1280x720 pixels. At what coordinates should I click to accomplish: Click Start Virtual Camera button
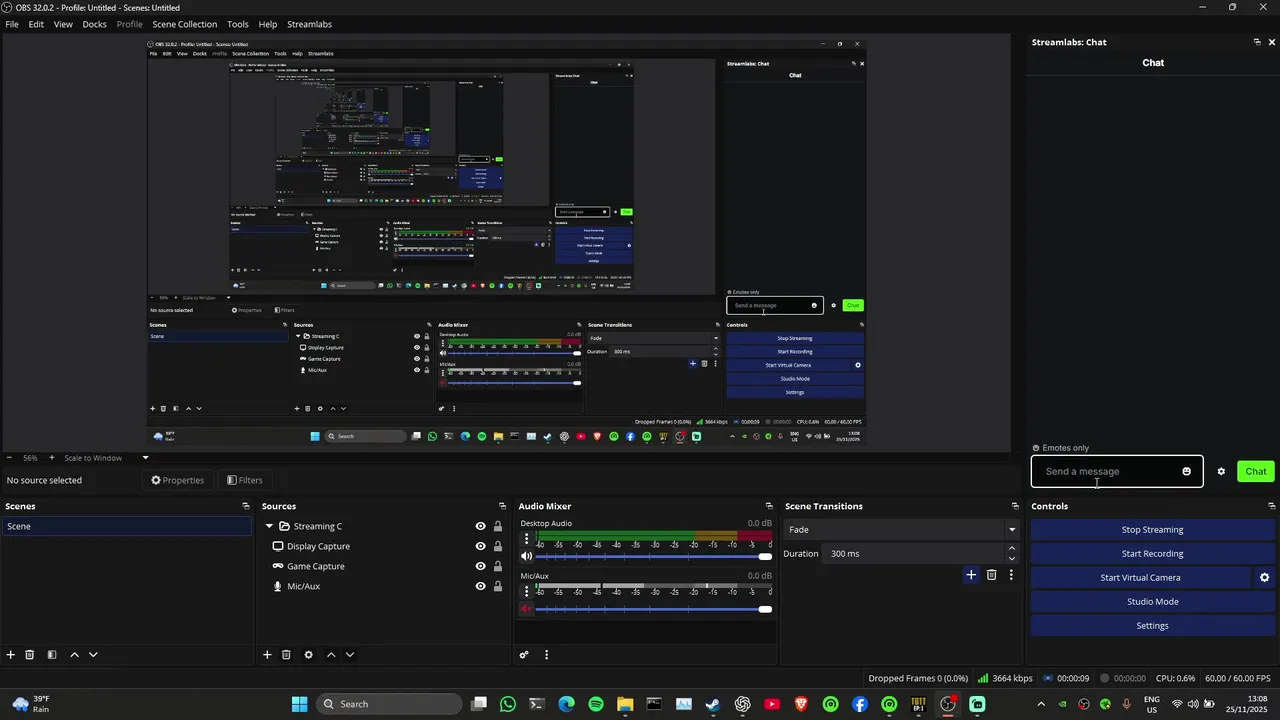point(1140,578)
